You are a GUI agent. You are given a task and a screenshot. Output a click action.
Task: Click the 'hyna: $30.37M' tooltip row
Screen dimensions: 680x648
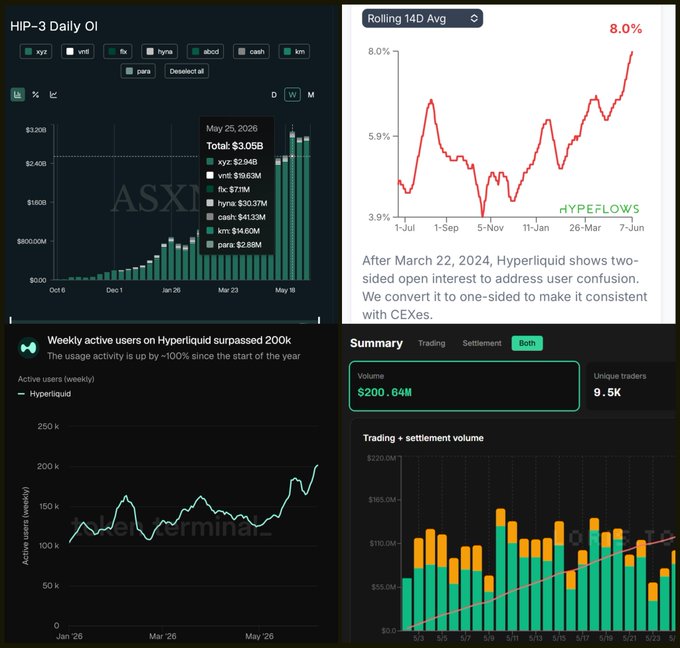point(237,203)
